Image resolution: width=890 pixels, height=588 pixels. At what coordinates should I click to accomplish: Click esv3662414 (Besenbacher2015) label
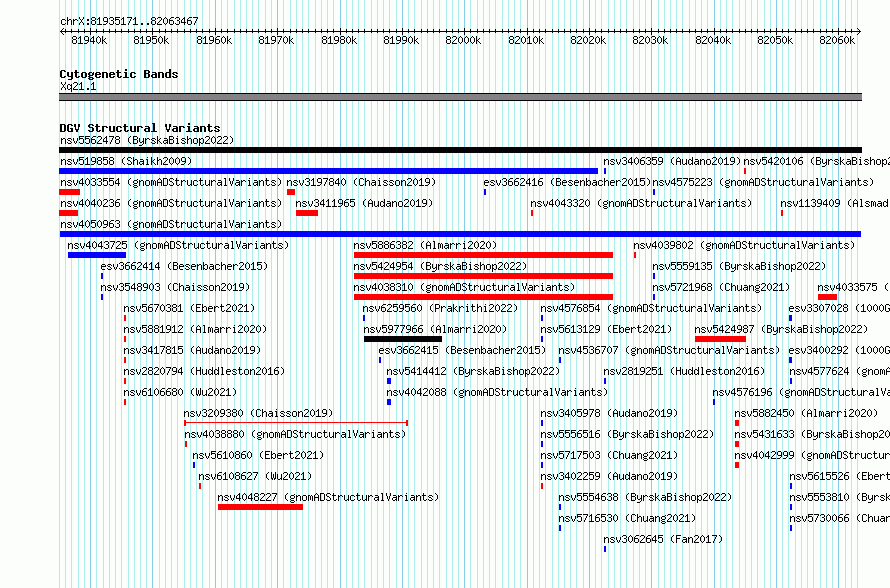[184, 266]
